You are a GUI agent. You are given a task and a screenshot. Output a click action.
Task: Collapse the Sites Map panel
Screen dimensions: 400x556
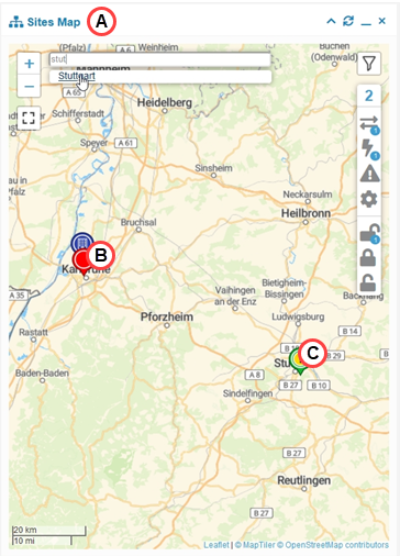[331, 21]
